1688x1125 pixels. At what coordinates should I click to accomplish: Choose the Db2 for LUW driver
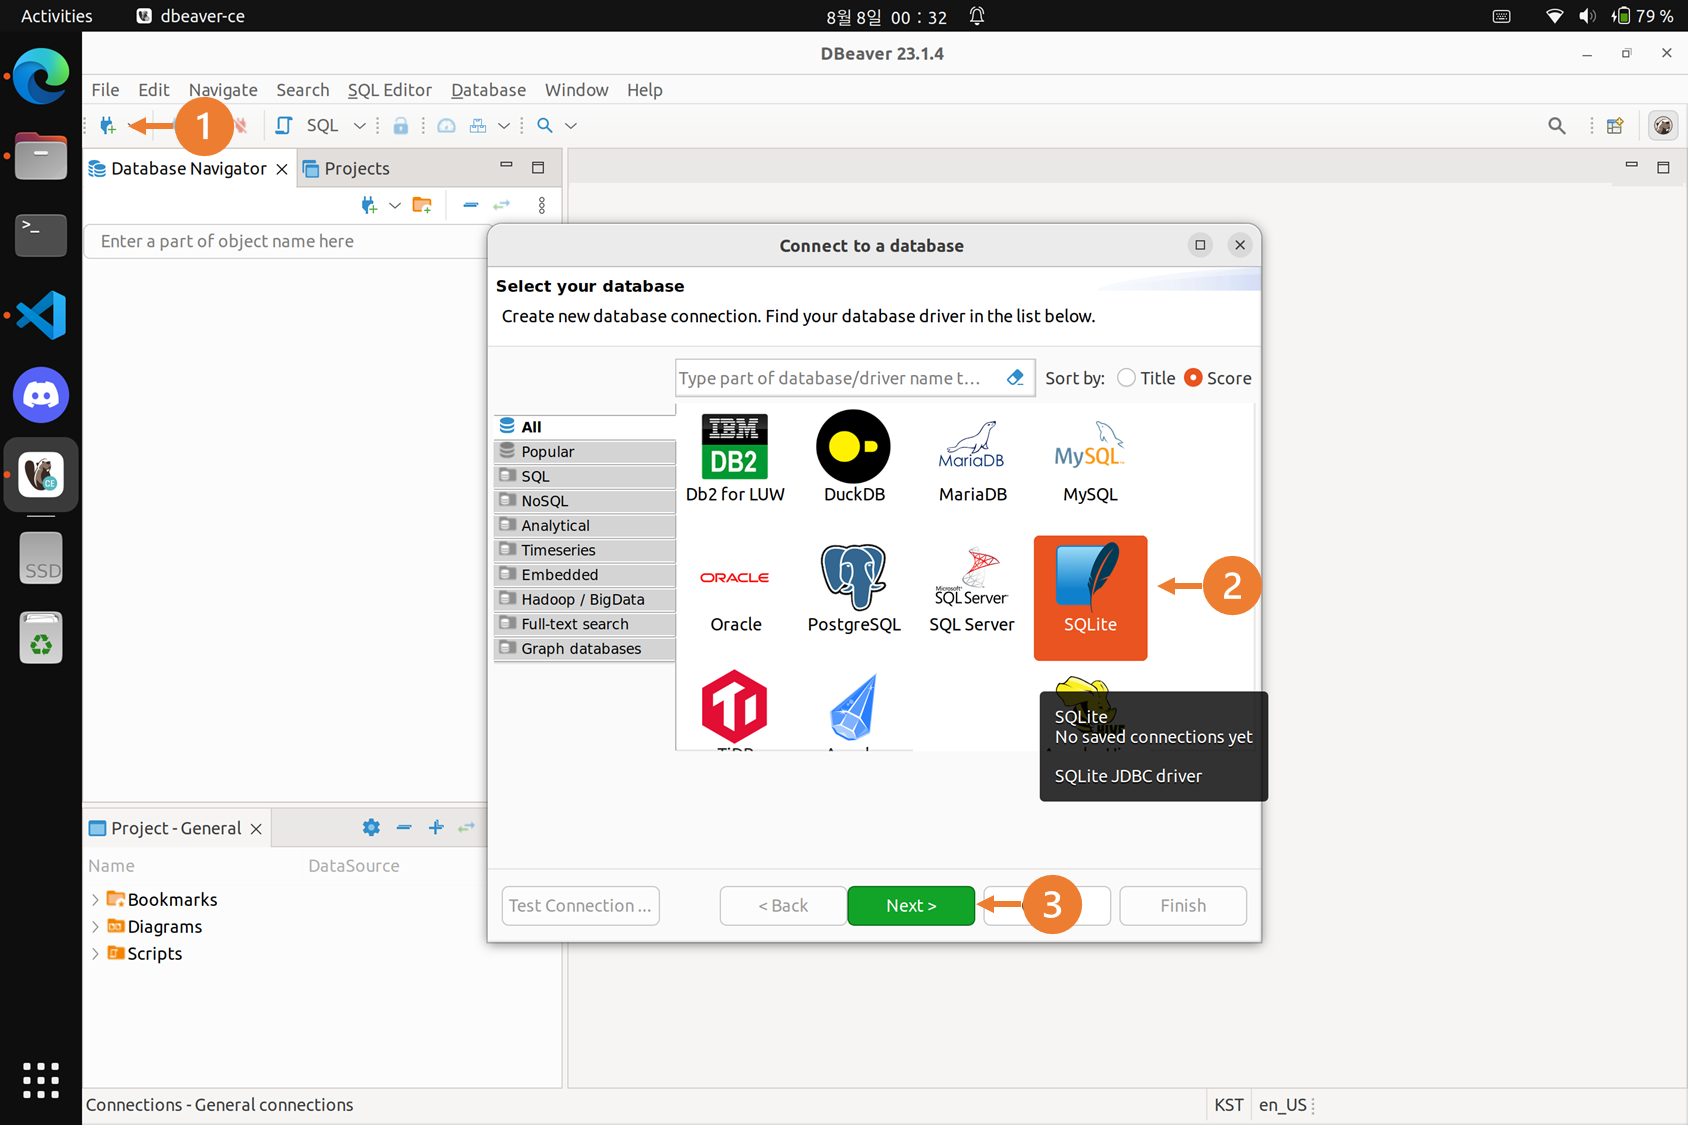[x=735, y=458]
